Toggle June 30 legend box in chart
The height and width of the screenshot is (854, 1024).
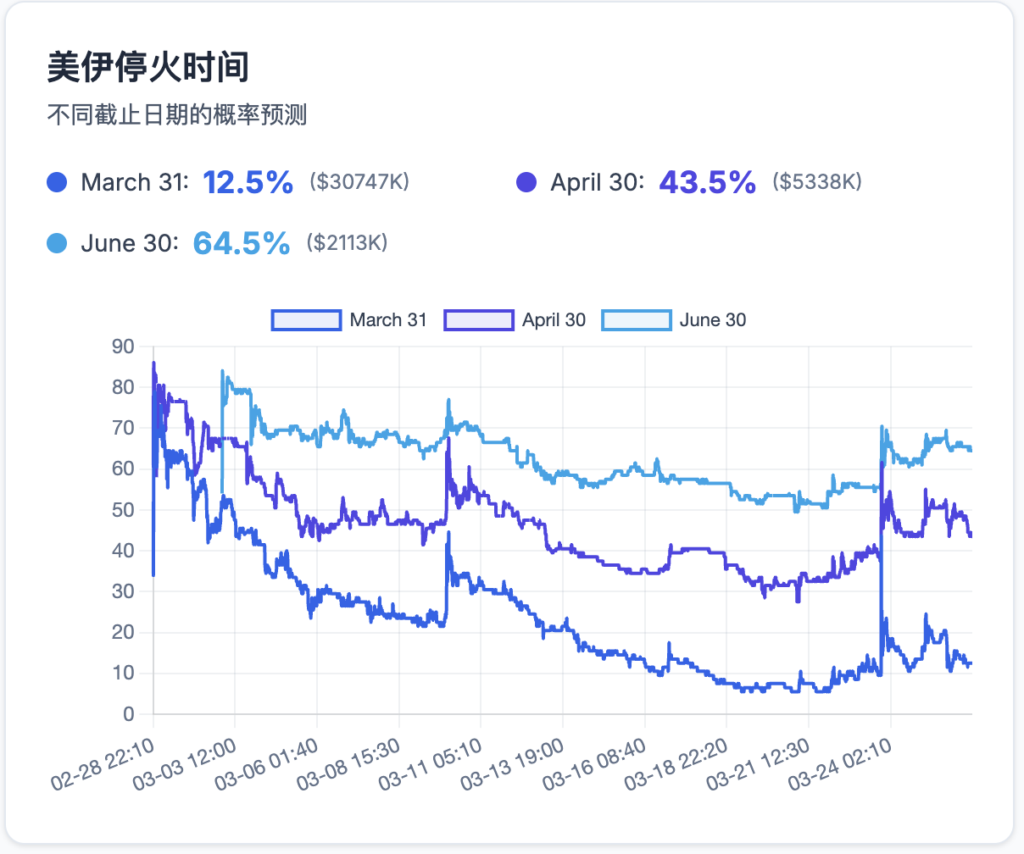click(x=636, y=320)
